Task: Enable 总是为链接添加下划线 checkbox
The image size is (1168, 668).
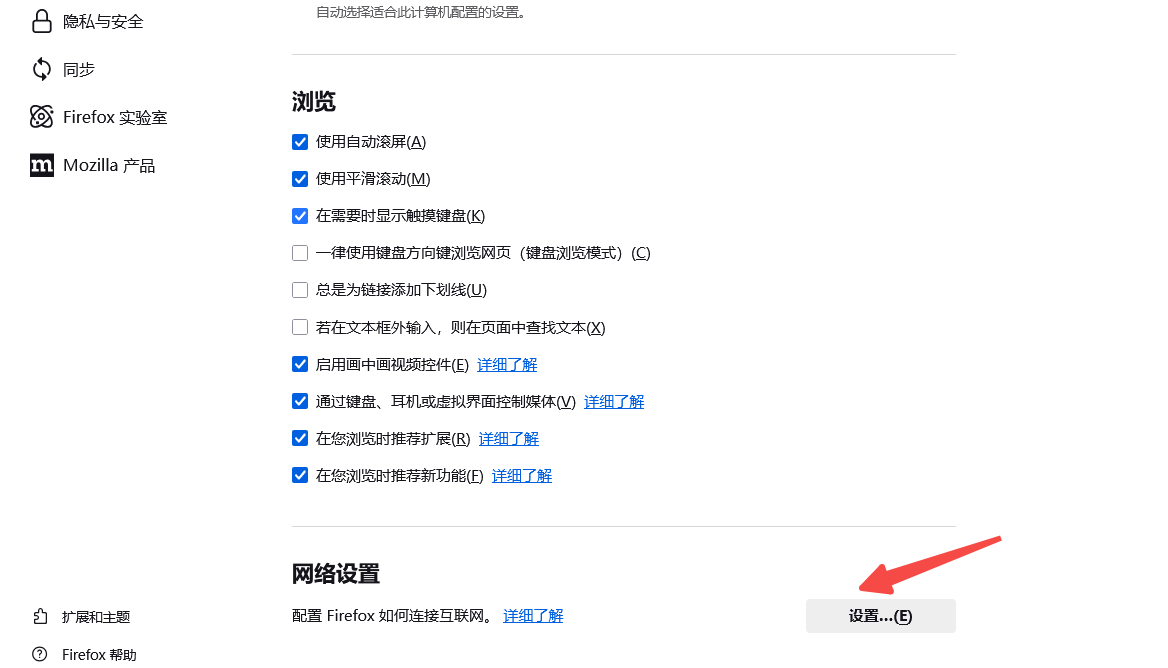Action: [300, 290]
